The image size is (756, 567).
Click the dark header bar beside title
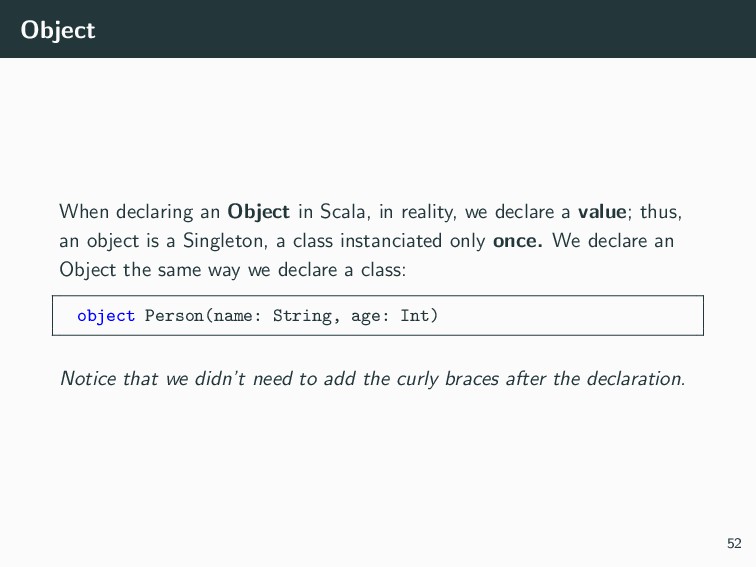pos(424,29)
